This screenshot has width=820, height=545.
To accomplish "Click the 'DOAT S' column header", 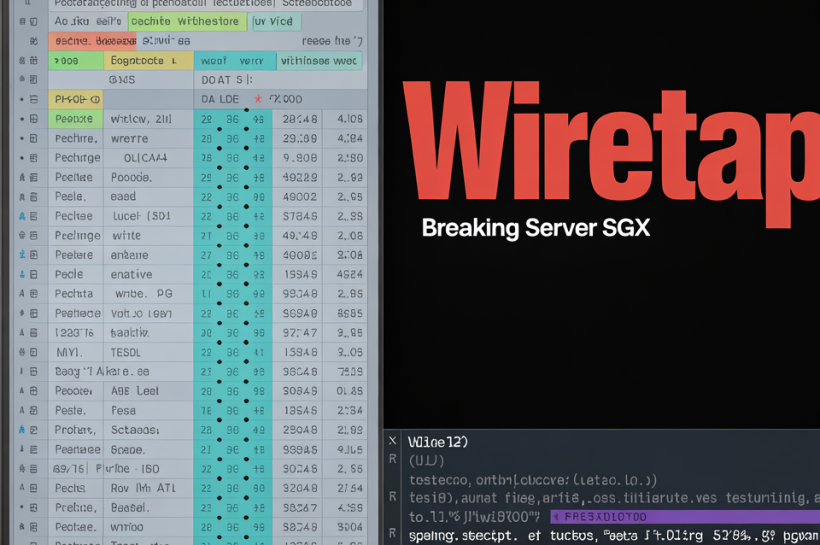I will [x=227, y=80].
